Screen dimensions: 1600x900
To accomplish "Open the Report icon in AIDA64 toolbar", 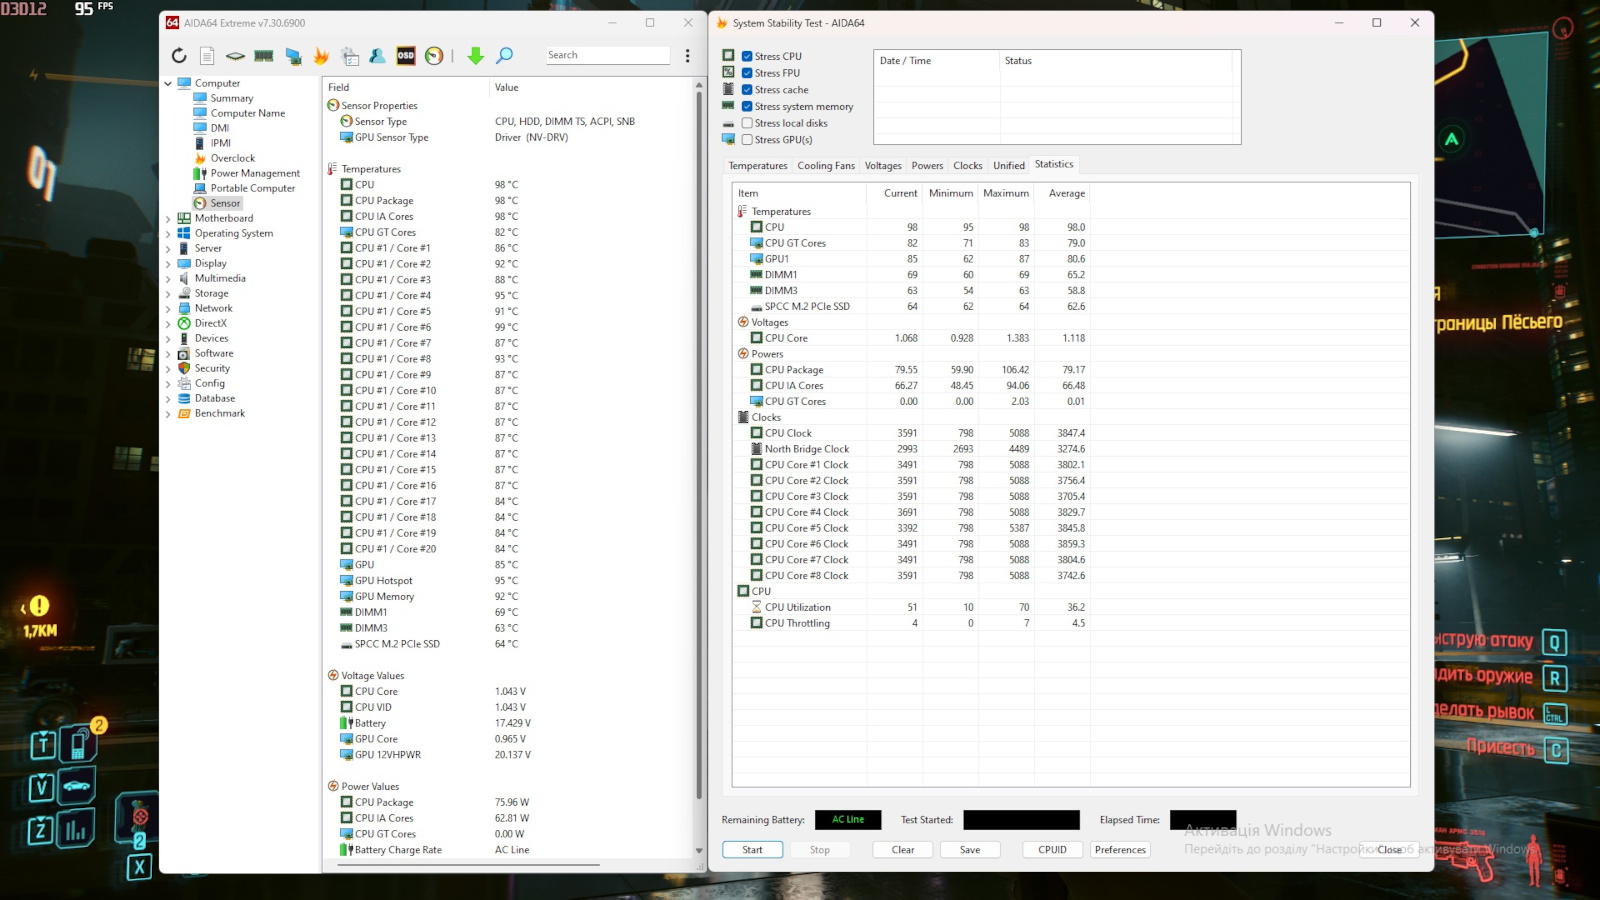I will coord(207,56).
